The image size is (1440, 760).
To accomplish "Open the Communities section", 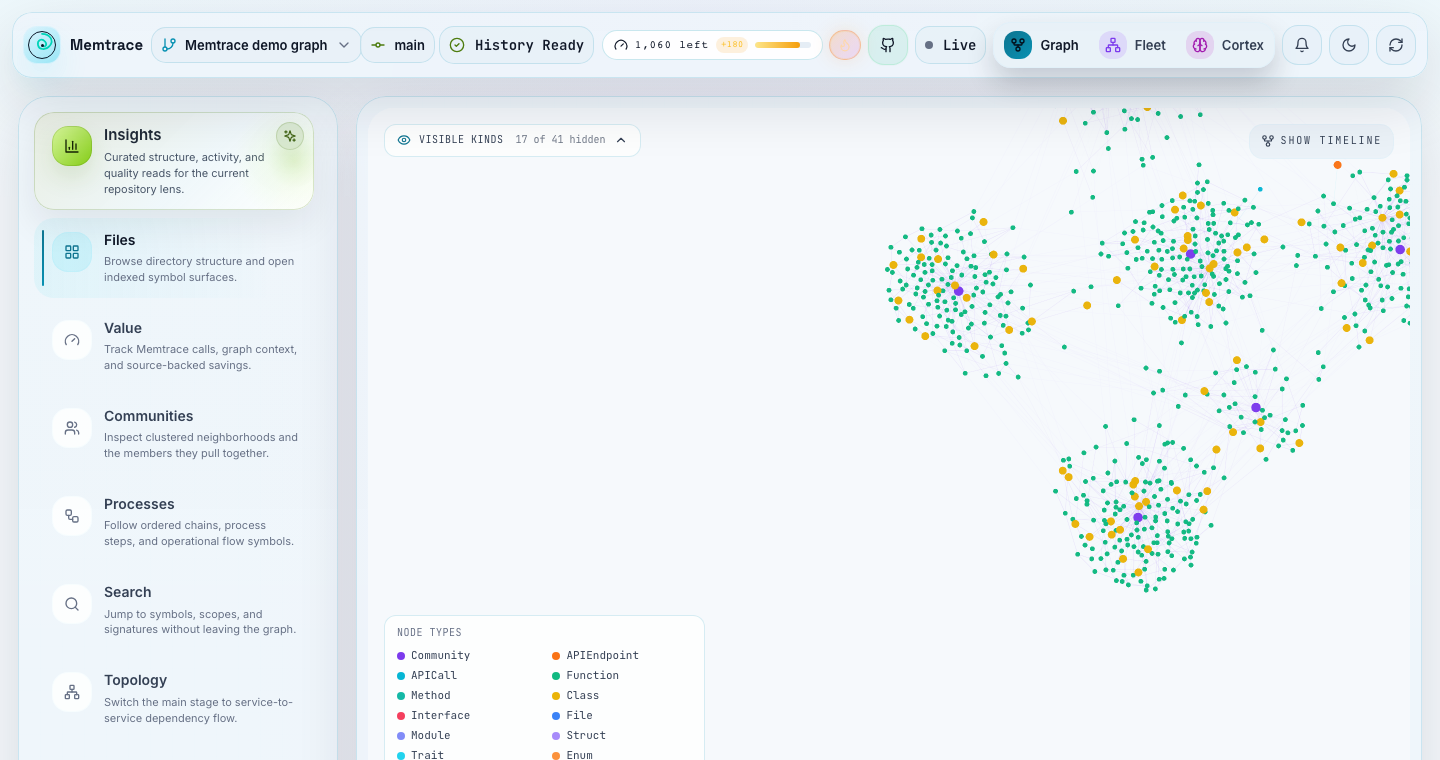I will tap(174, 434).
